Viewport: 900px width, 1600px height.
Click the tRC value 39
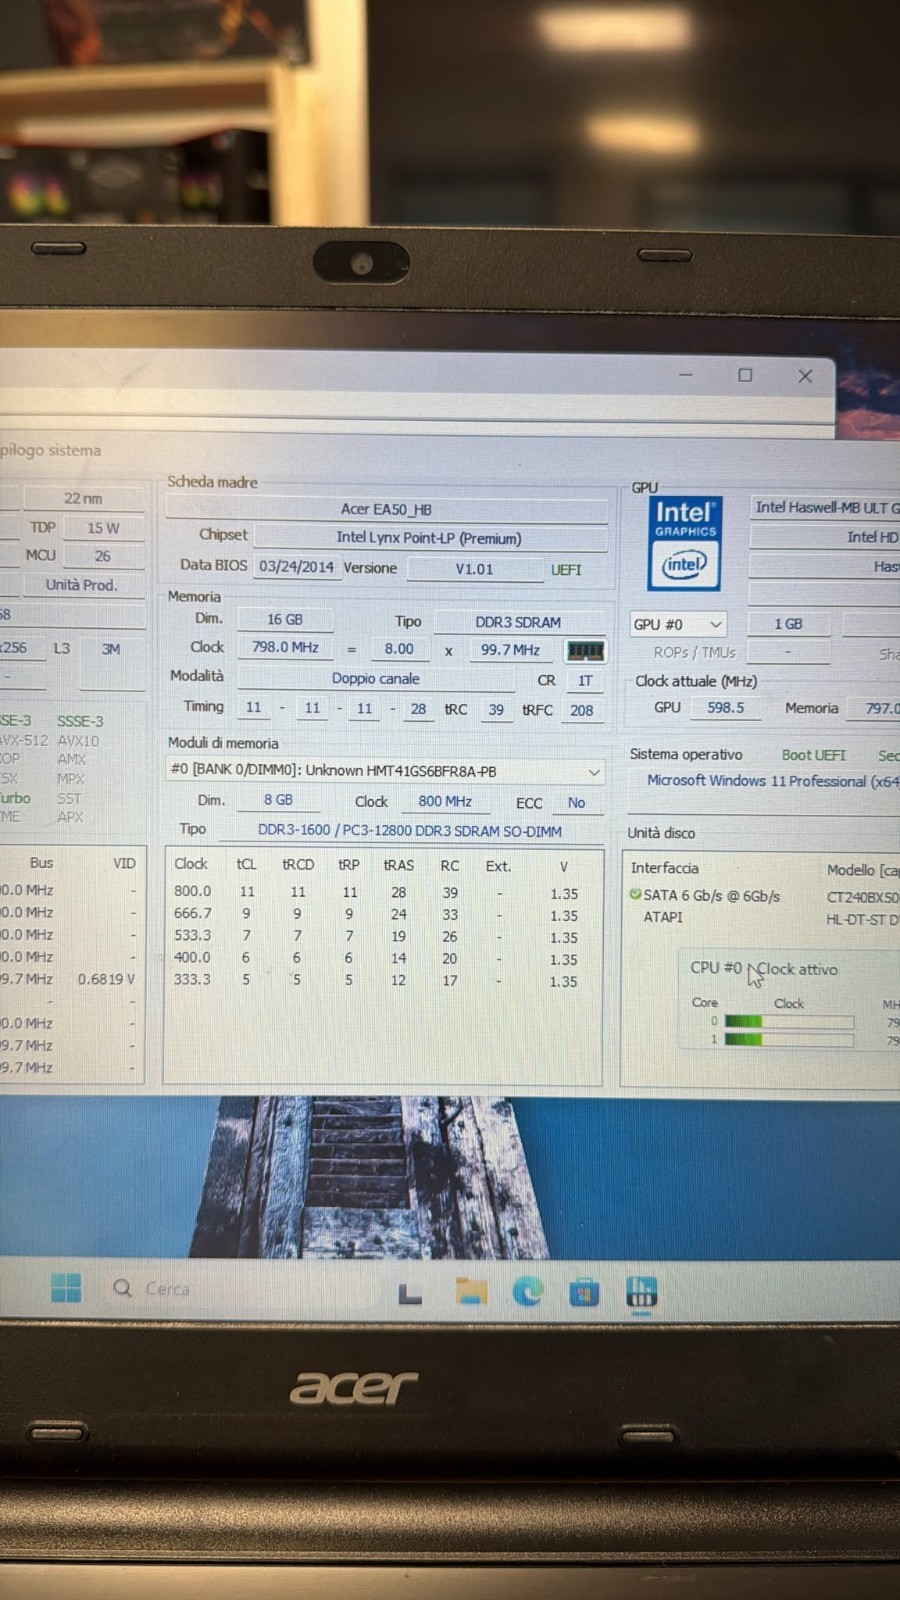[x=496, y=709]
